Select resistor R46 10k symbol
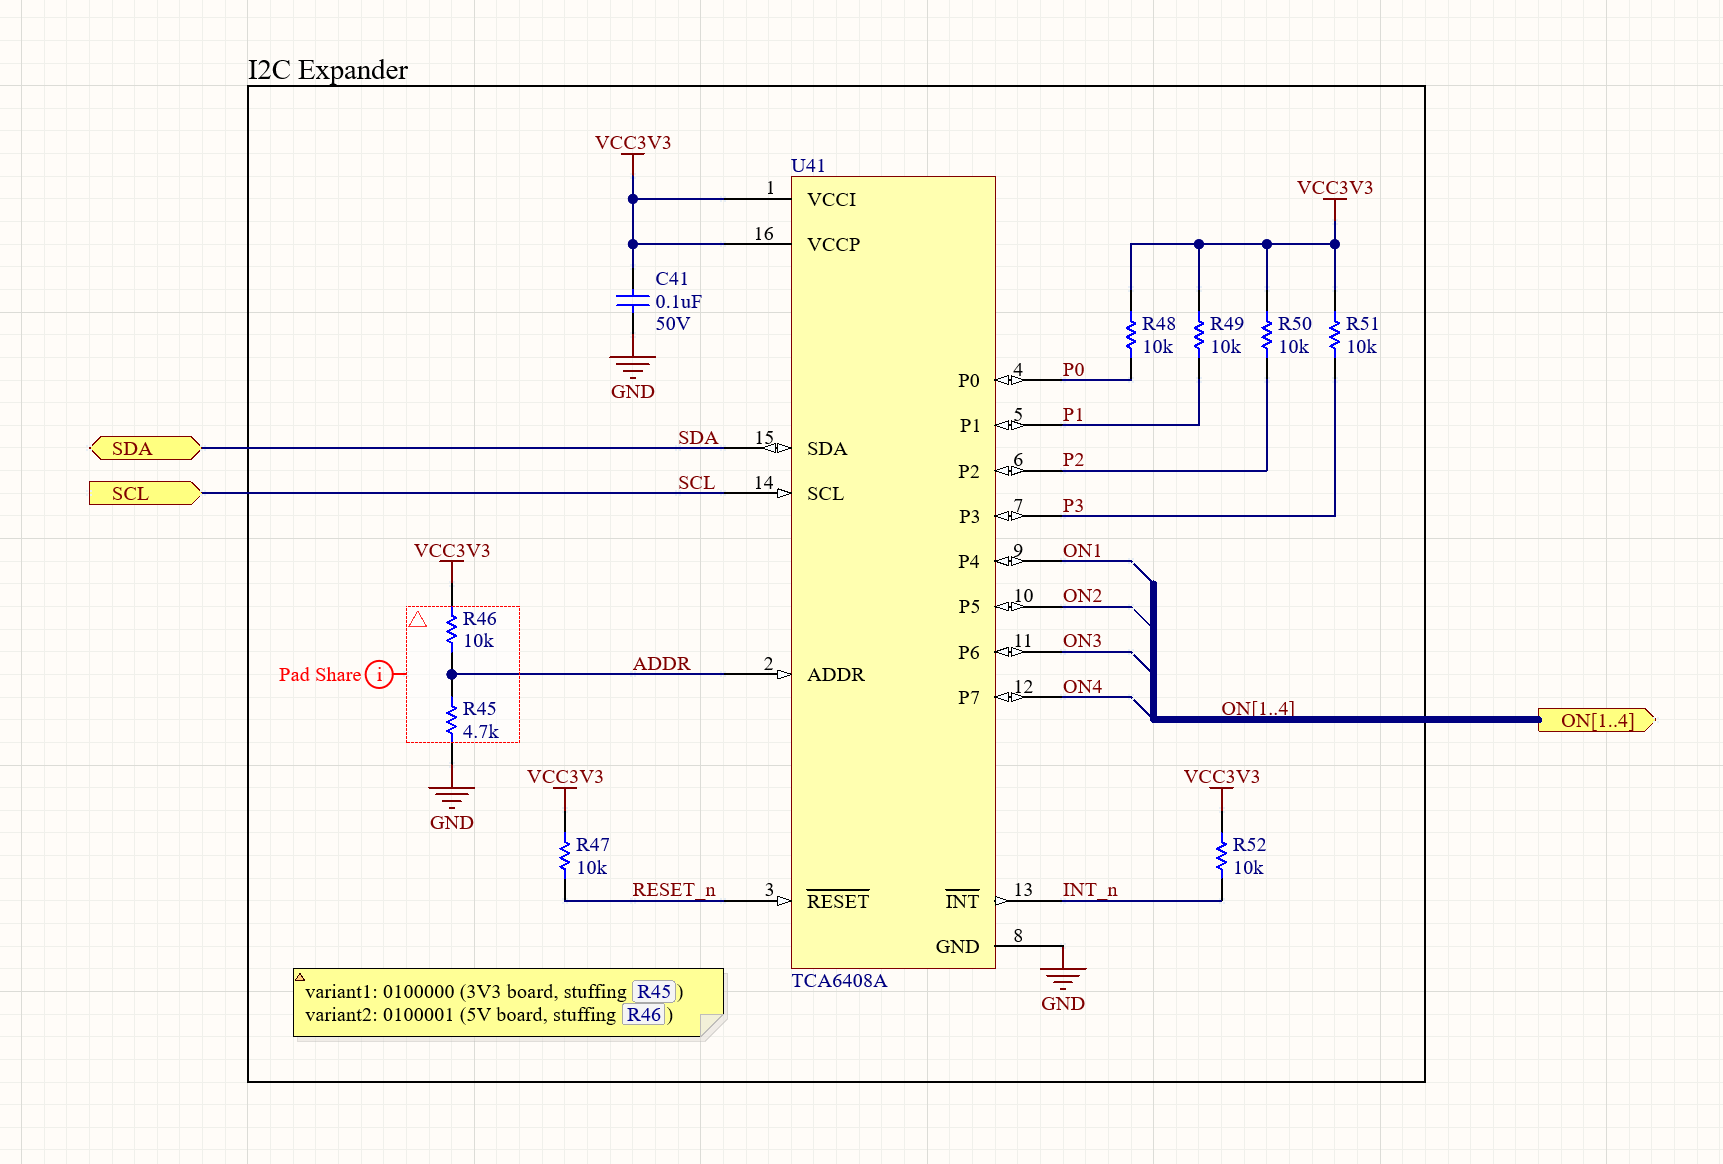This screenshot has width=1723, height=1164. [x=452, y=630]
